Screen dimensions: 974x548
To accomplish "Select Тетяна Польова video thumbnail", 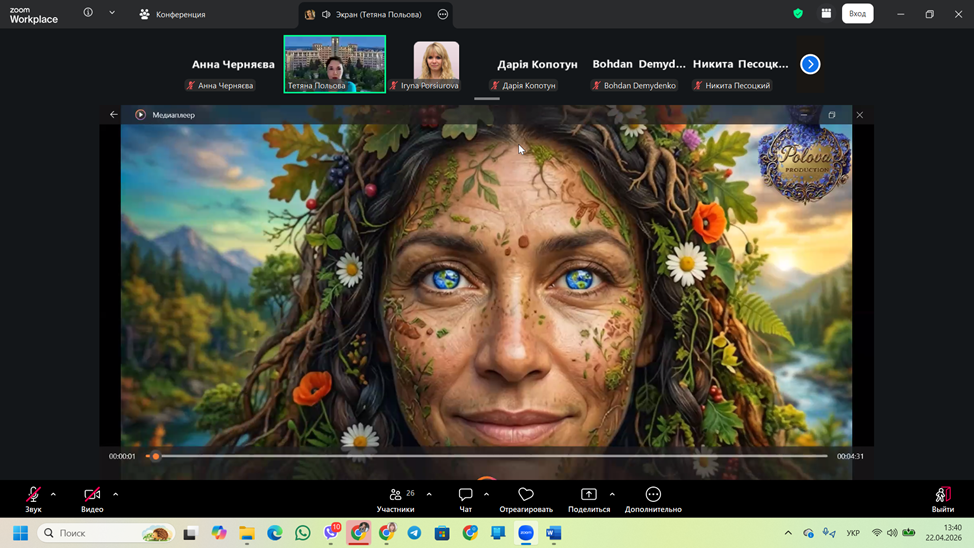I will tap(335, 64).
